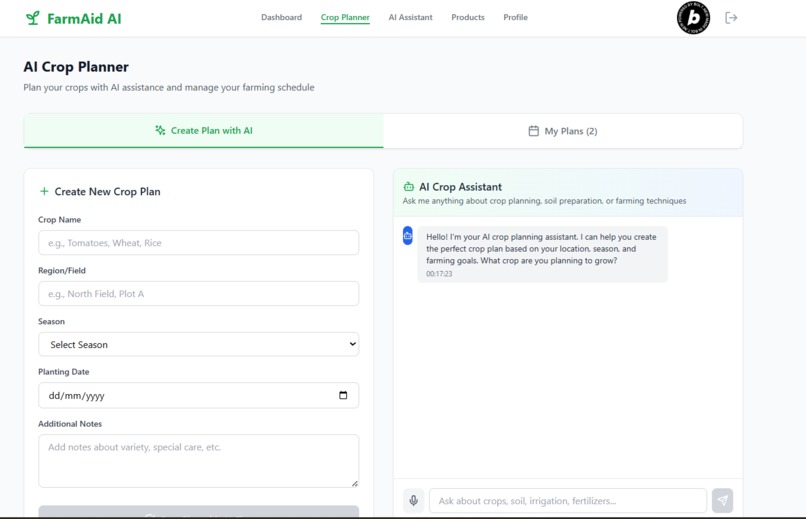The image size is (806, 519).
Task: Click the microphone voice input button
Action: (x=413, y=501)
